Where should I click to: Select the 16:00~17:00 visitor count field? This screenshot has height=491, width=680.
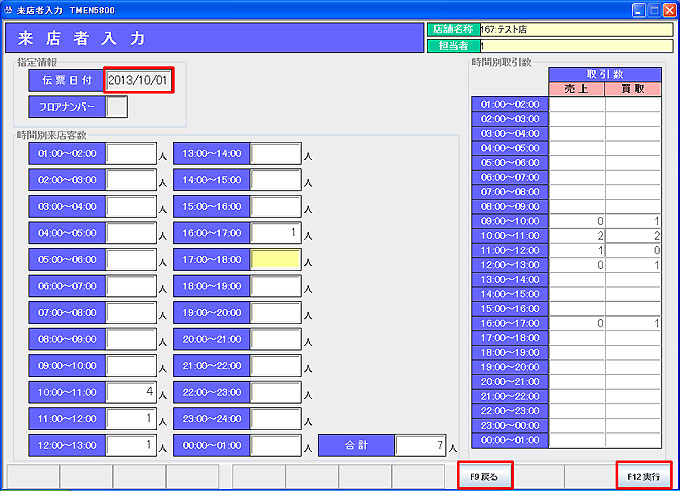click(x=276, y=232)
